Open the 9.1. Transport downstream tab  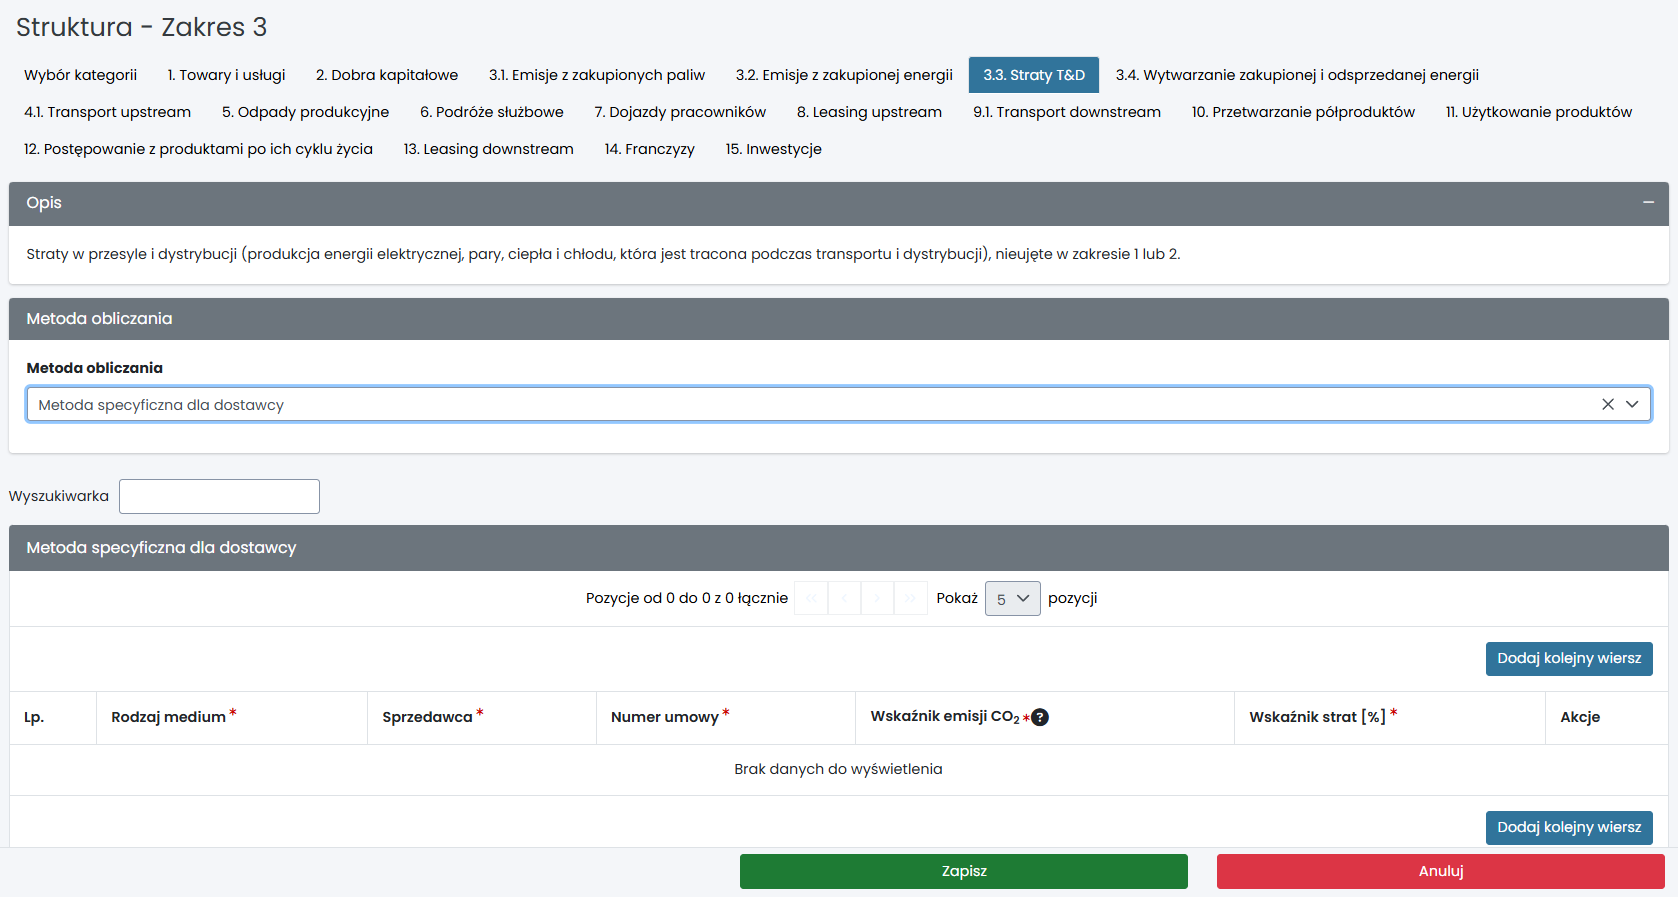pos(1066,112)
